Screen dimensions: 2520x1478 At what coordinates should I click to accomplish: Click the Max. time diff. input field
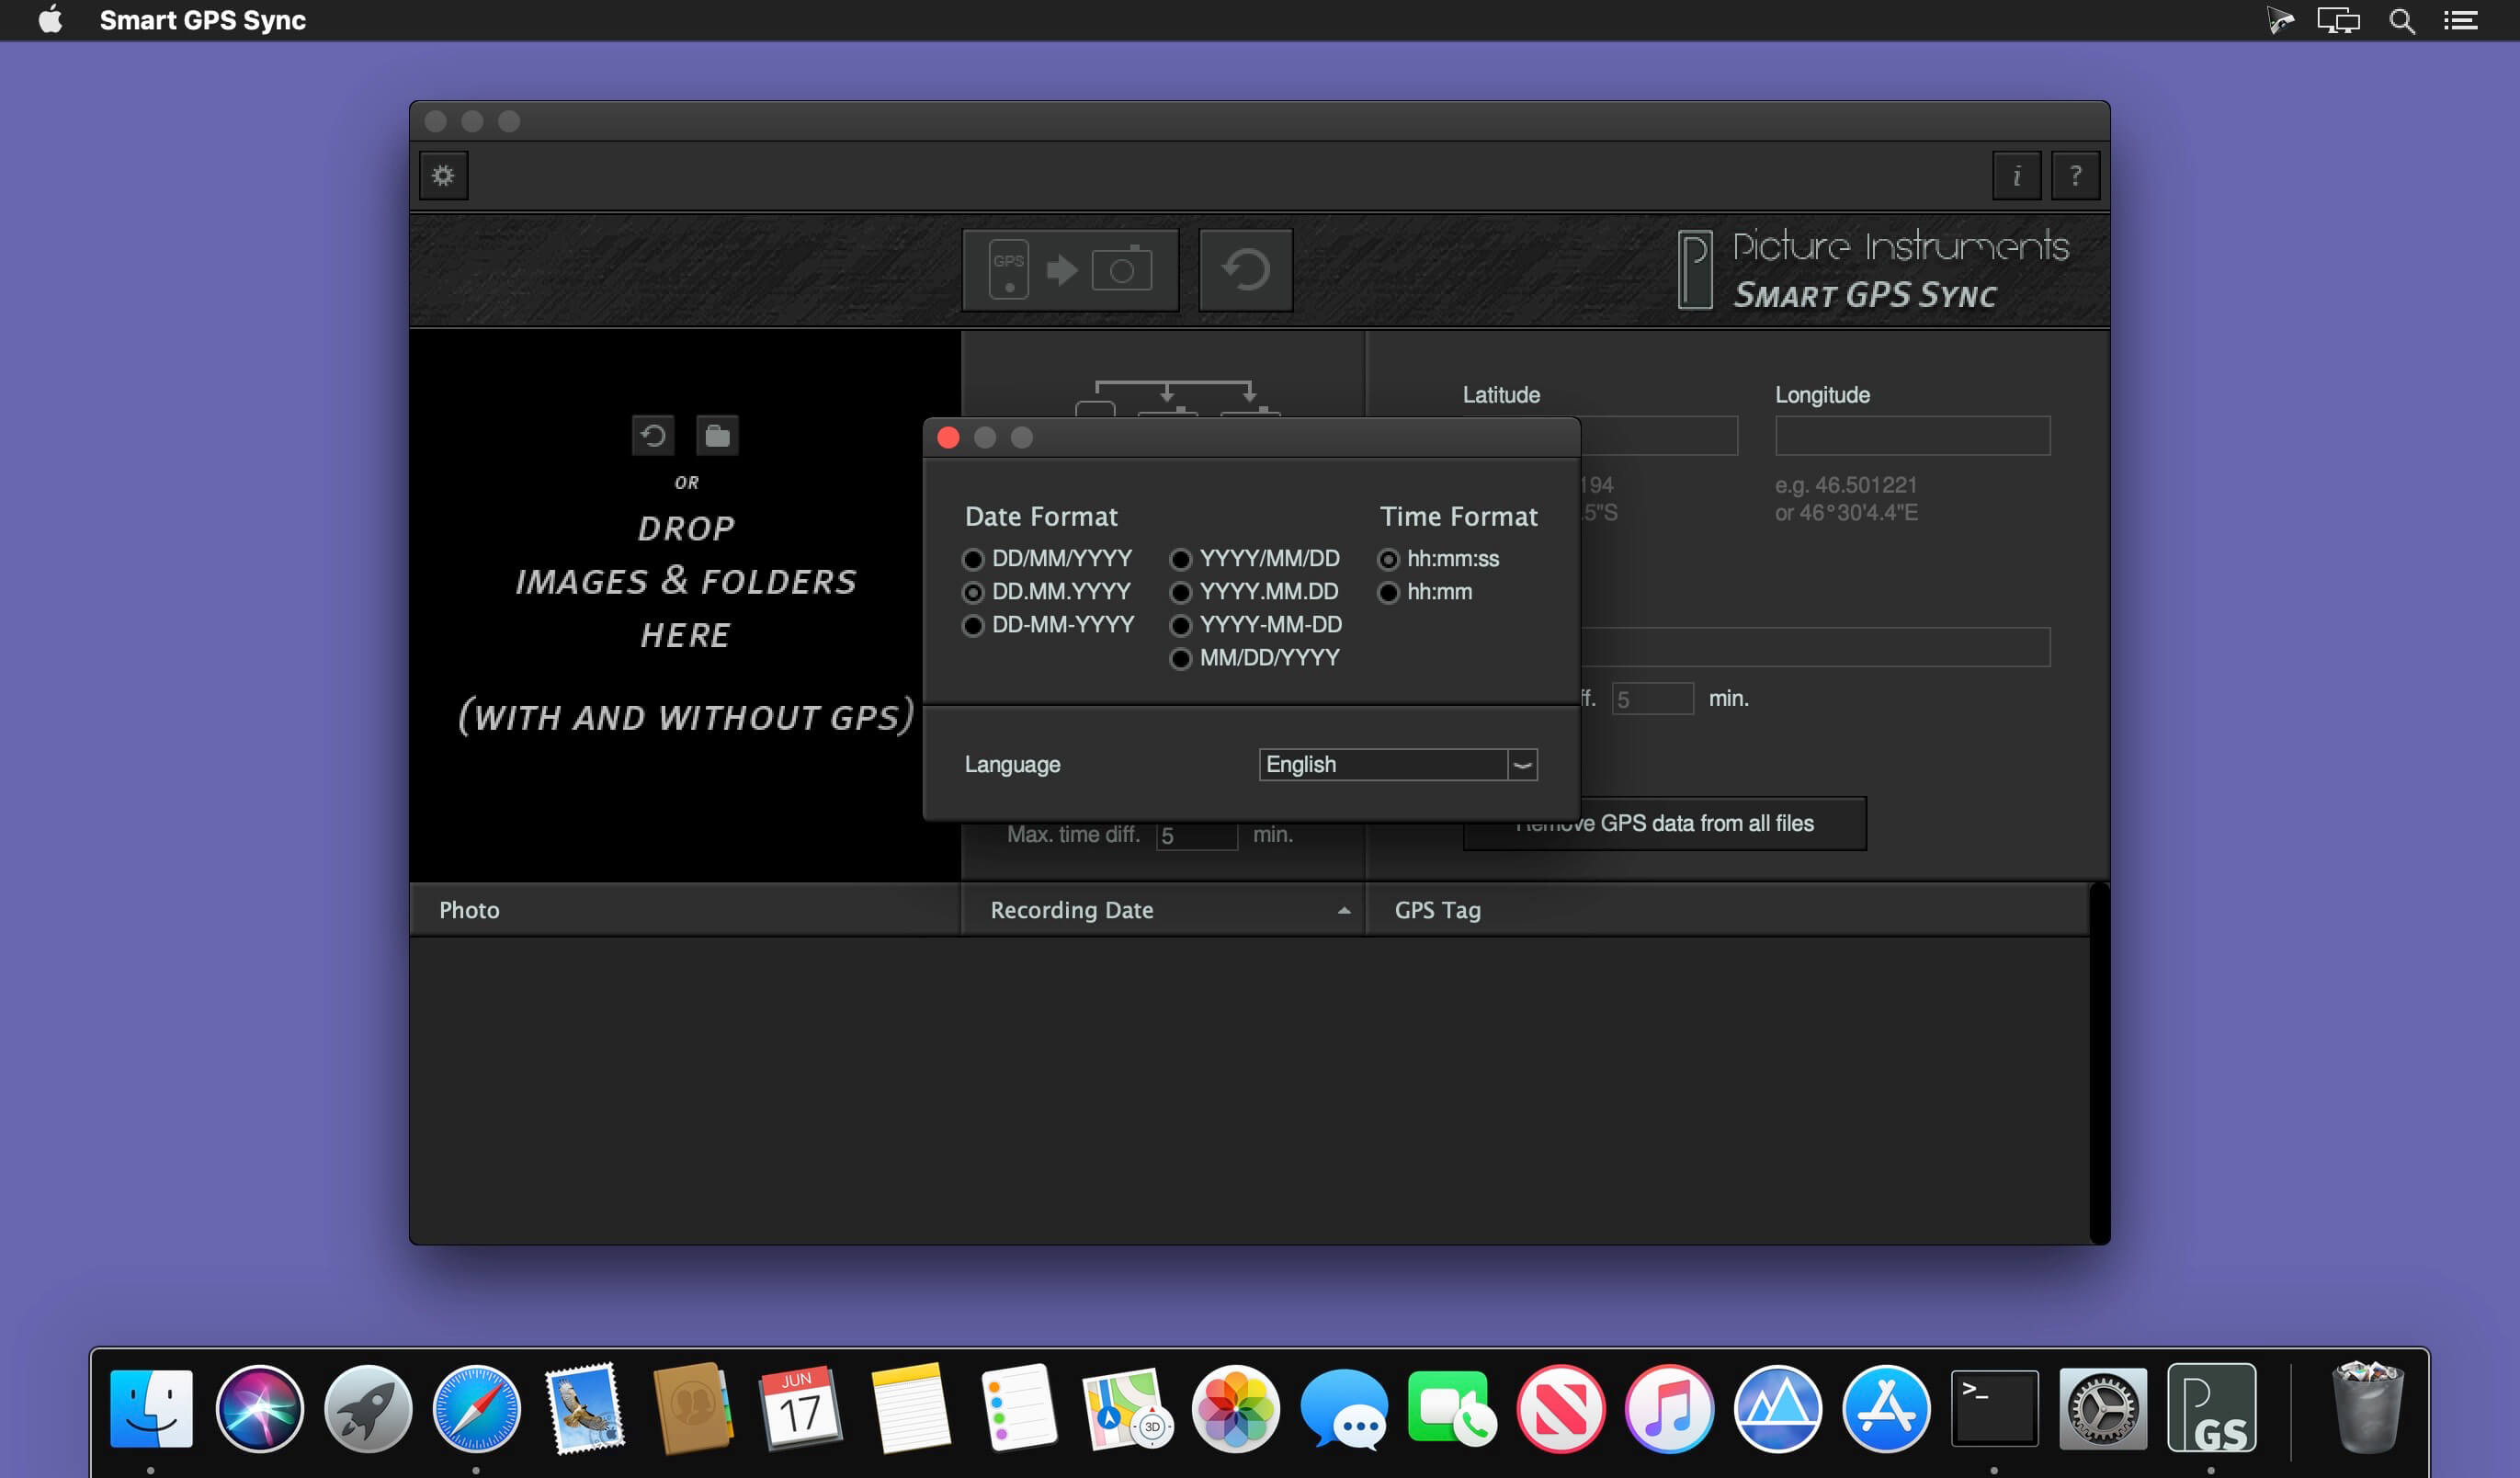coord(1196,835)
